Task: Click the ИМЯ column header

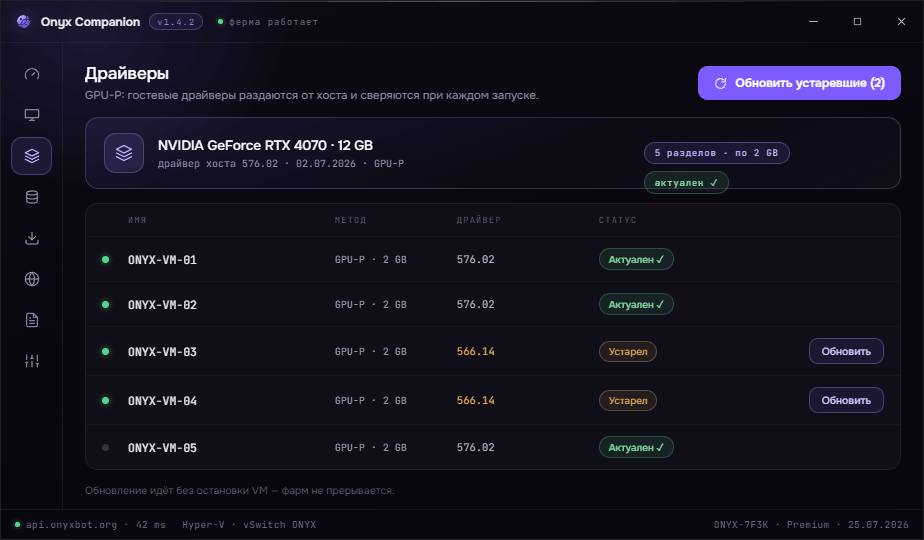Action: coord(137,220)
